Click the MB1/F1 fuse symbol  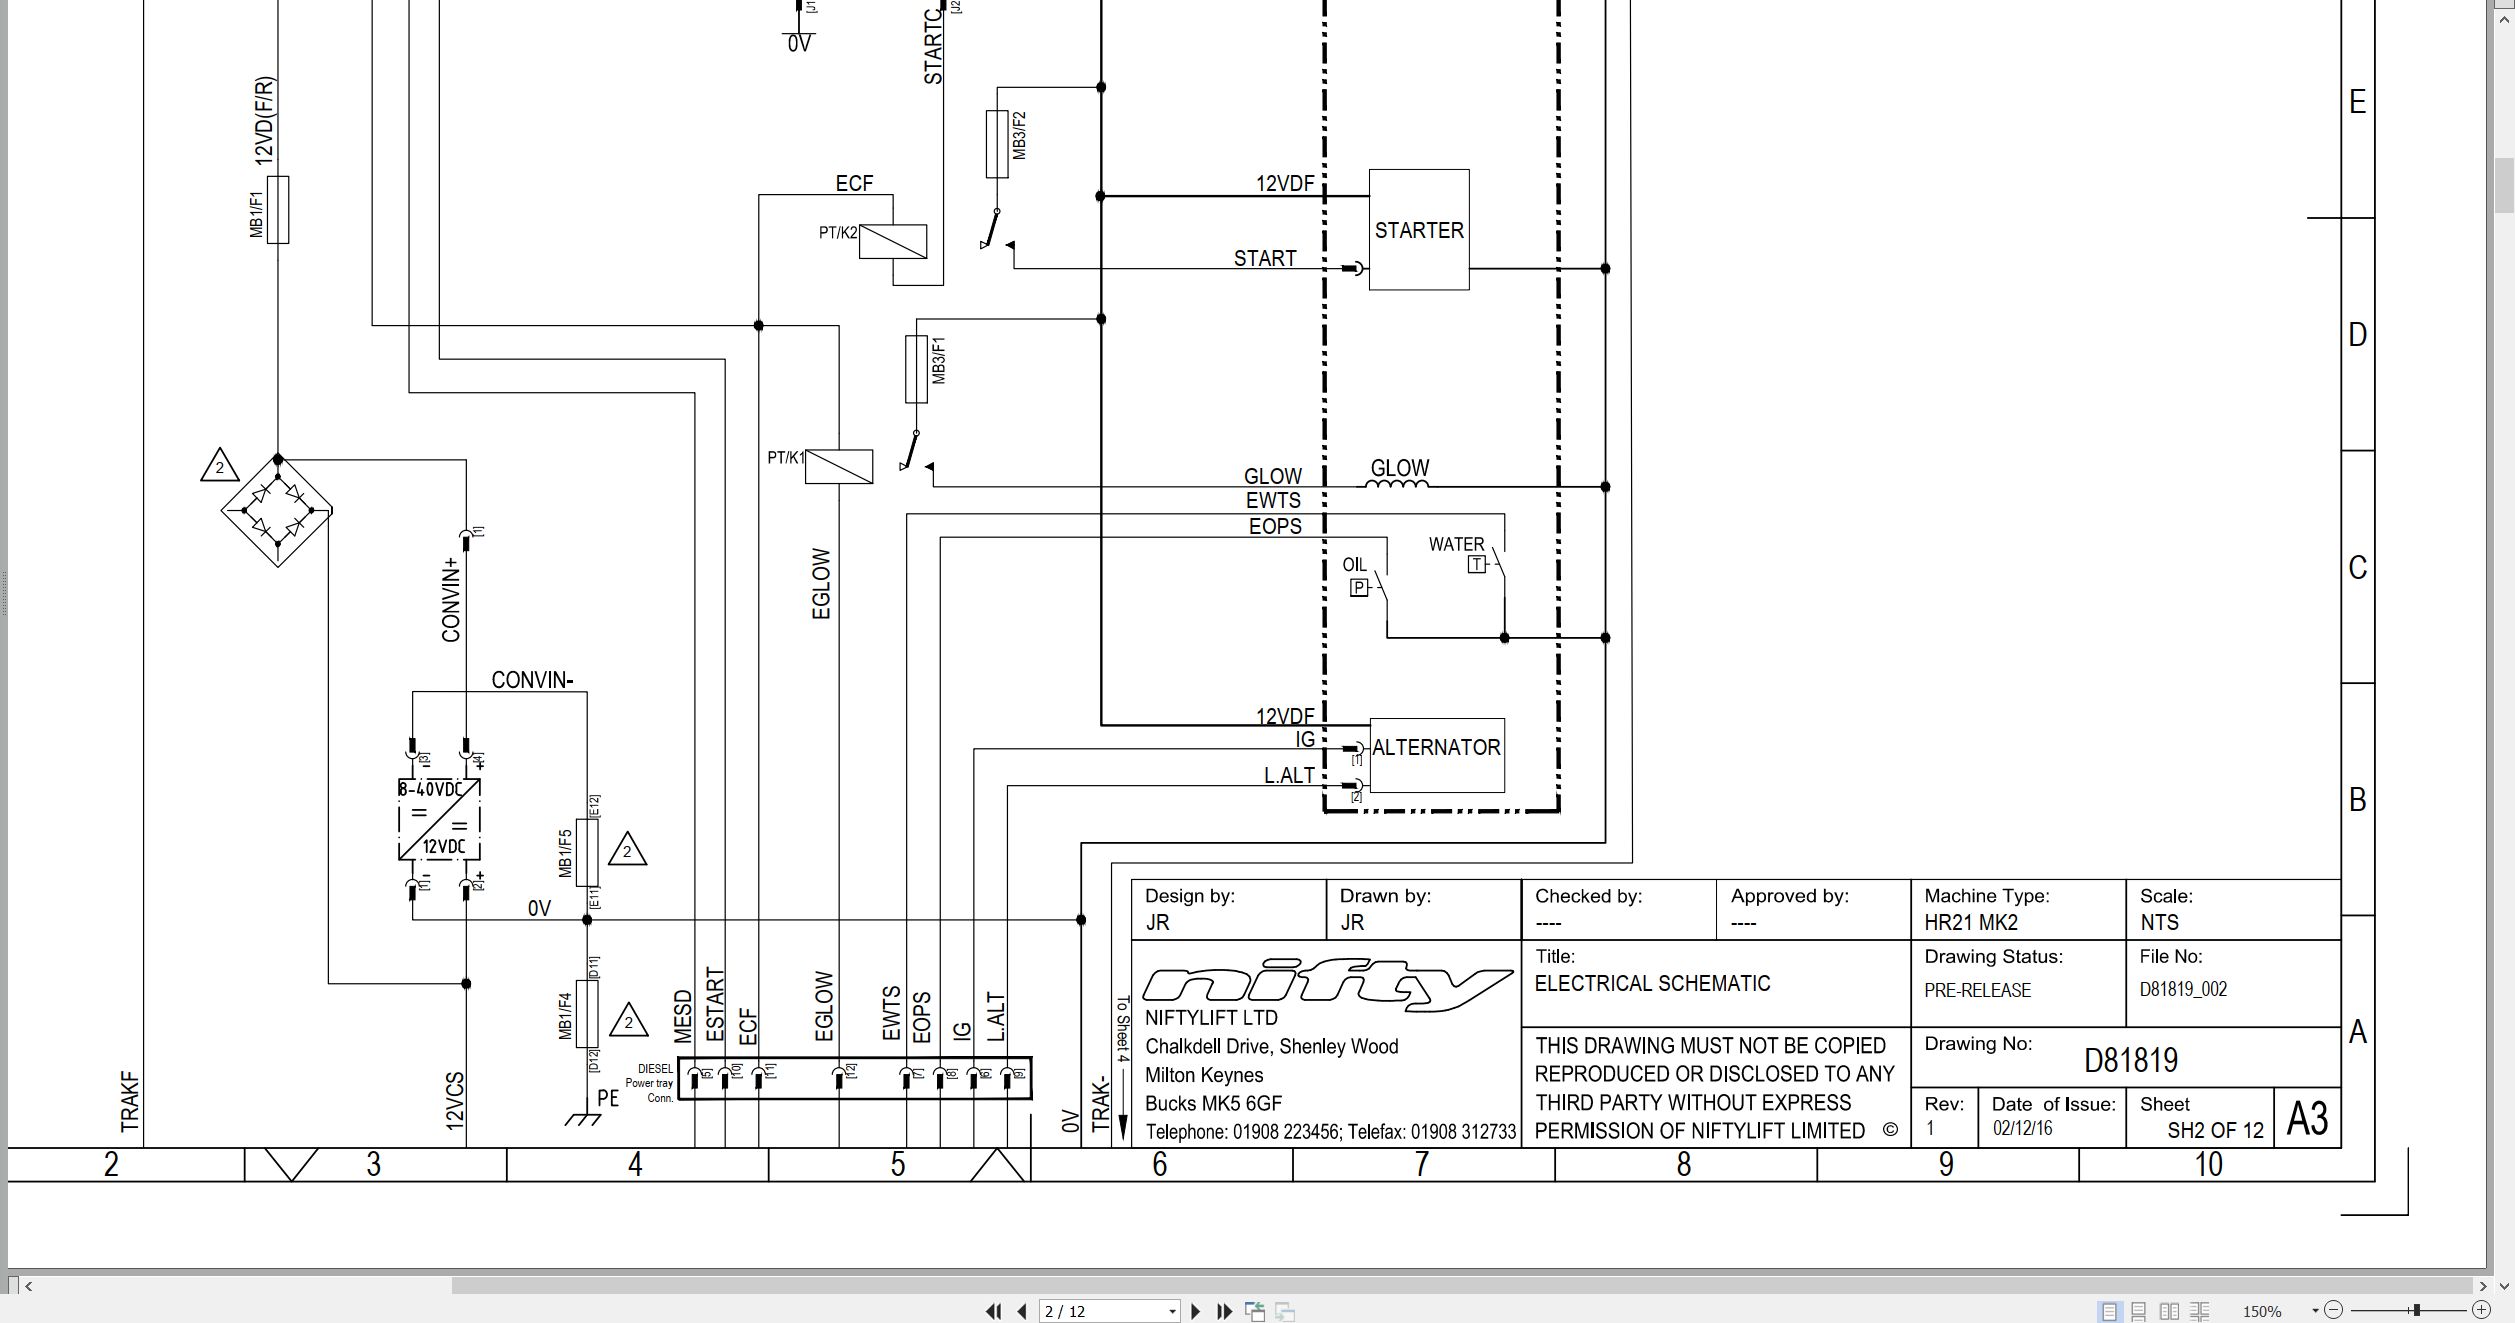coord(278,209)
